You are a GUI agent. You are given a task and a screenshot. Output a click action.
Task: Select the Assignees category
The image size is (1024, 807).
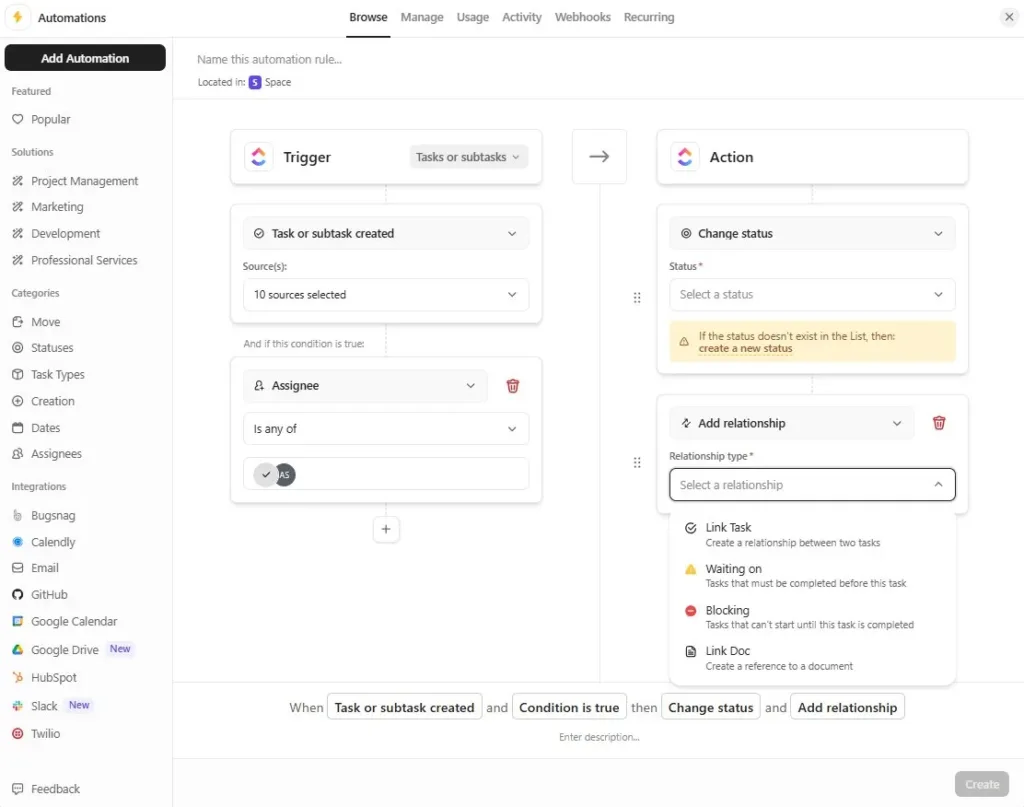47,454
